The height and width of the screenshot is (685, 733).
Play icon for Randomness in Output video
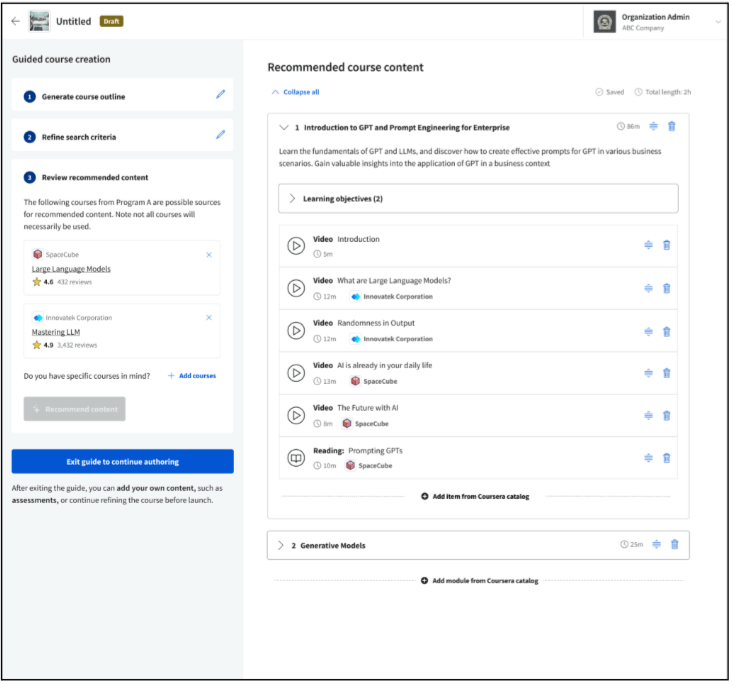point(296,331)
